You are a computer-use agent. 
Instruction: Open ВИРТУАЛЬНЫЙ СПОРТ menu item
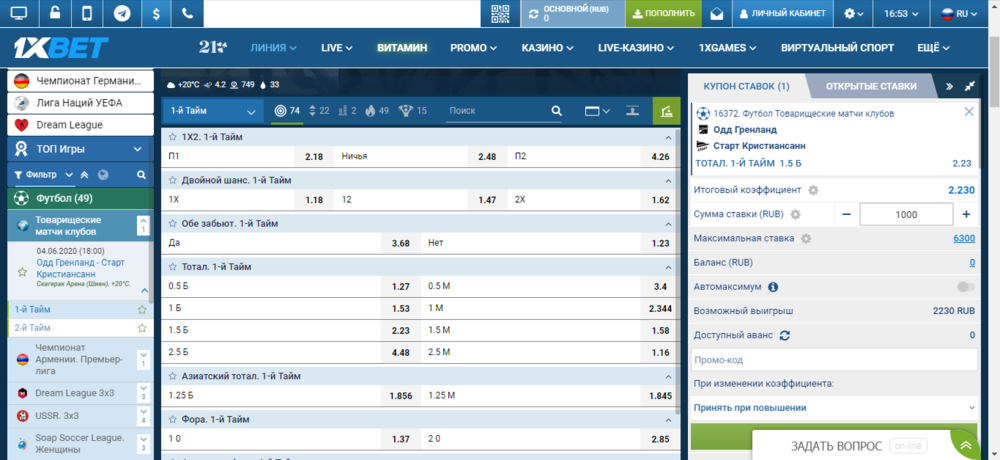tap(837, 48)
